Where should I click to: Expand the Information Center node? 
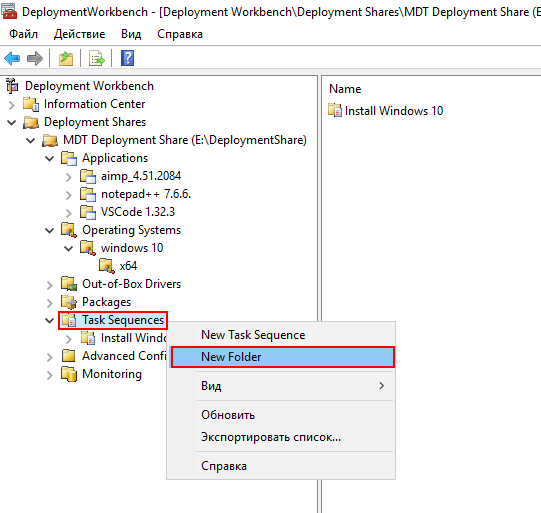[12, 105]
